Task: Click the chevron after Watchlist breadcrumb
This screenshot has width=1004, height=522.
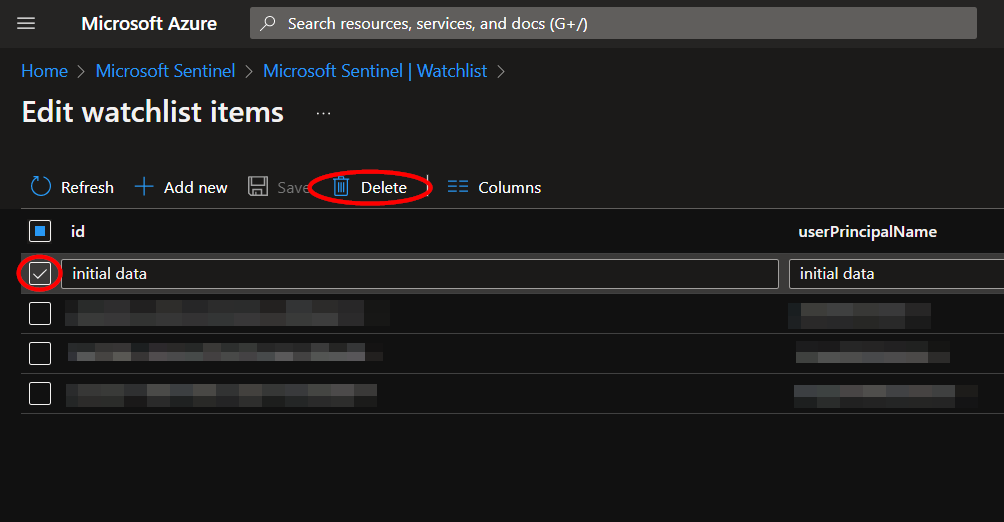Action: 501,72
